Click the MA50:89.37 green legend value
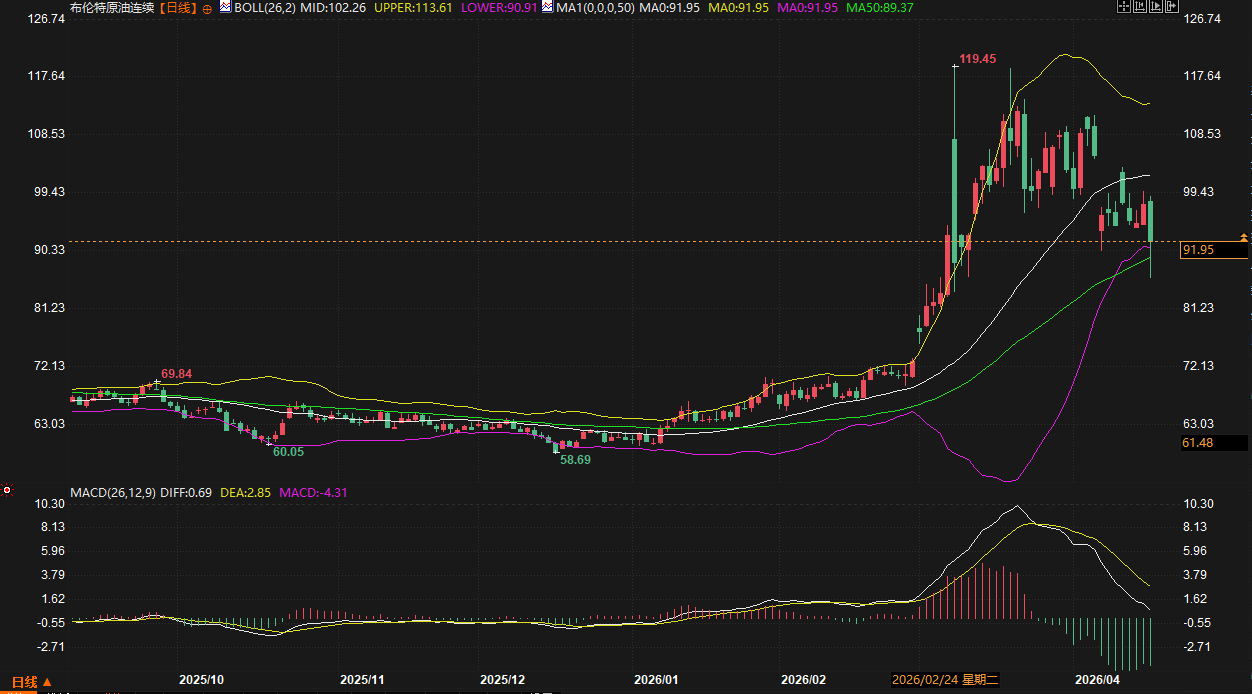The width and height of the screenshot is (1252, 694). (879, 8)
